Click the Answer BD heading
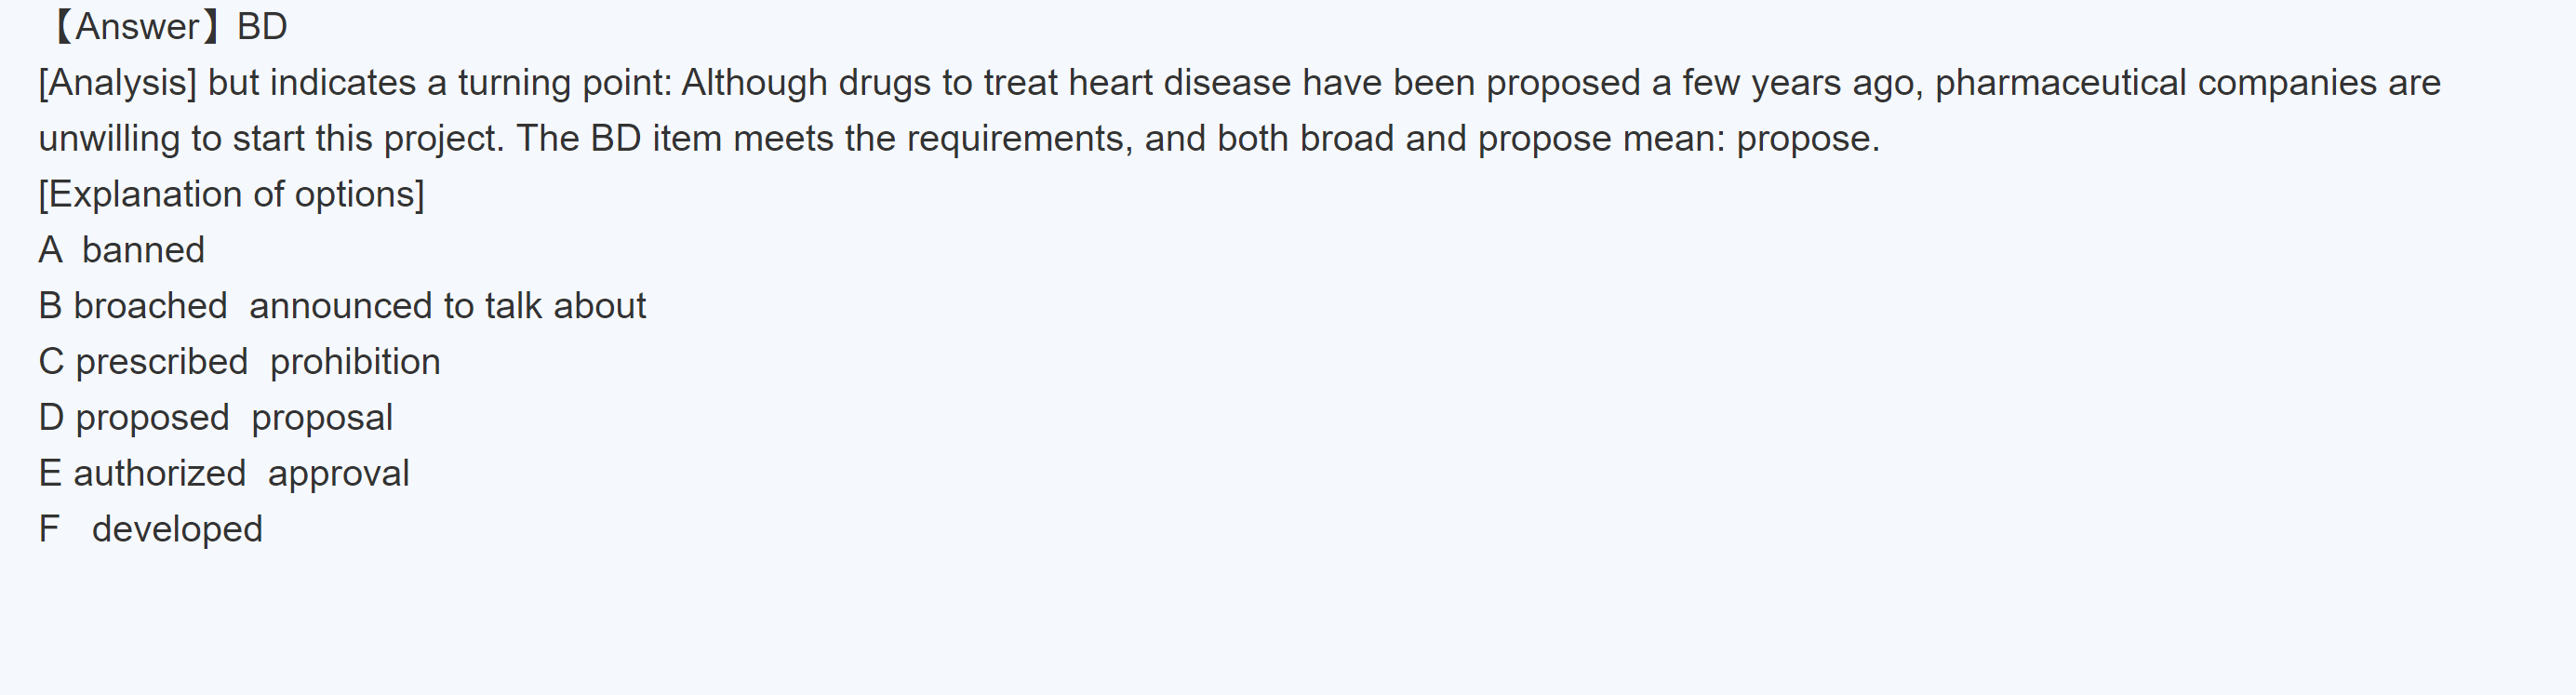 pyautogui.click(x=166, y=27)
